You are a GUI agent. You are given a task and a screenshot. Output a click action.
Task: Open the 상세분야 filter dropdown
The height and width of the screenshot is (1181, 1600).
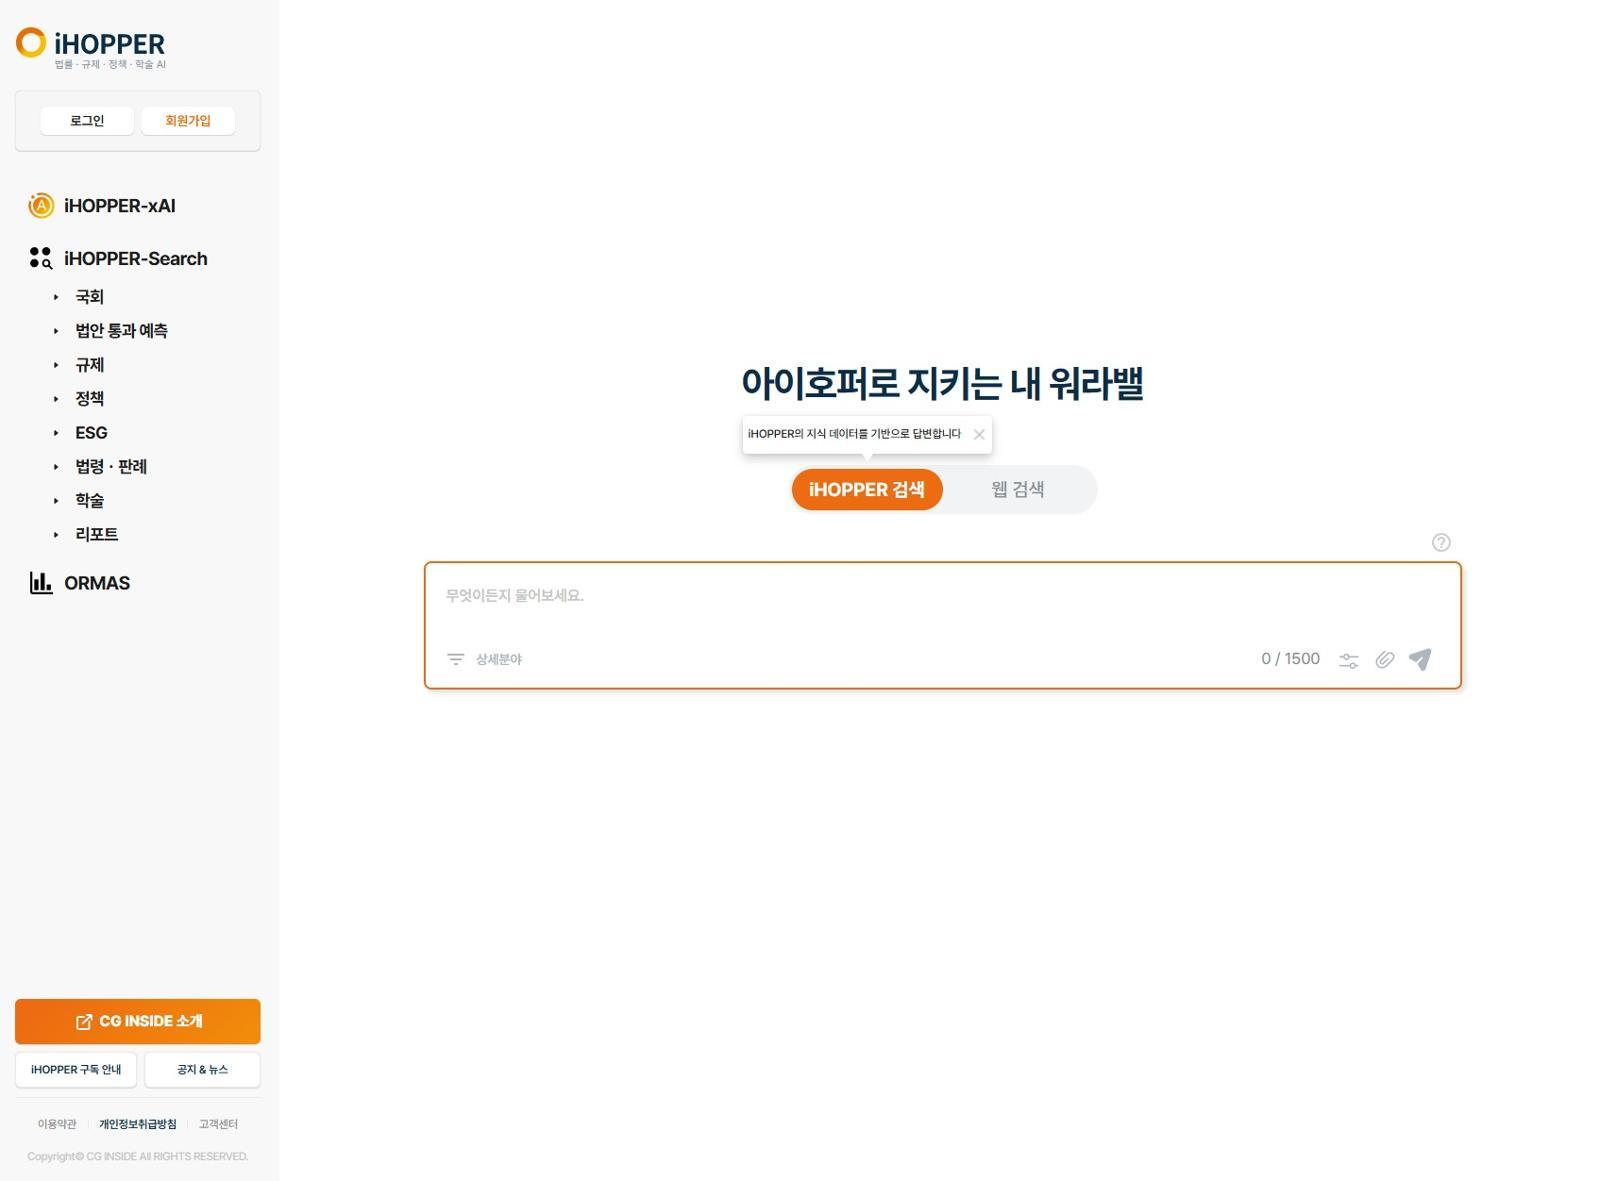[485, 659]
